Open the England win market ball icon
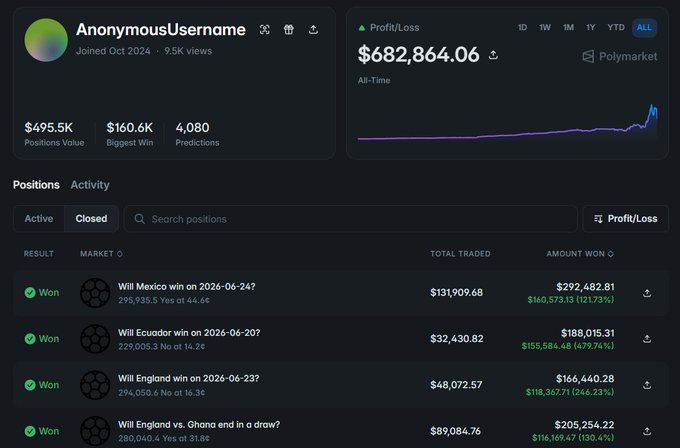The height and width of the screenshot is (448, 680). point(95,385)
